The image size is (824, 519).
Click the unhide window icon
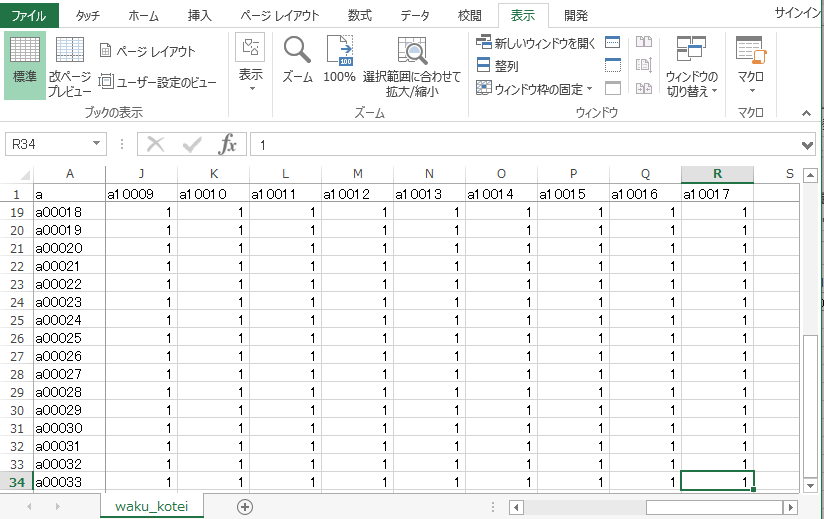pyautogui.click(x=613, y=88)
